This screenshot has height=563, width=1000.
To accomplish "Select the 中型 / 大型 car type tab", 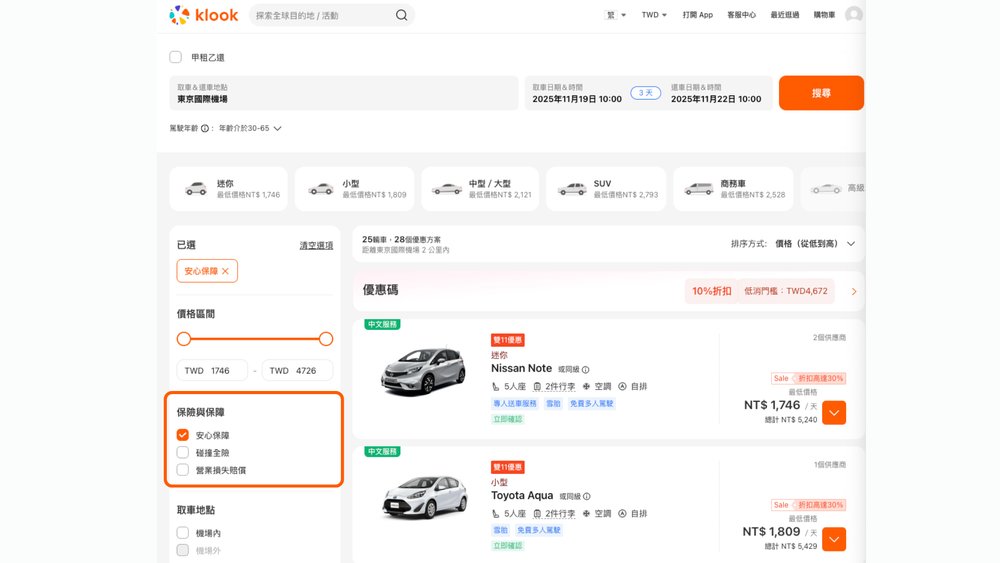I will tap(480, 189).
